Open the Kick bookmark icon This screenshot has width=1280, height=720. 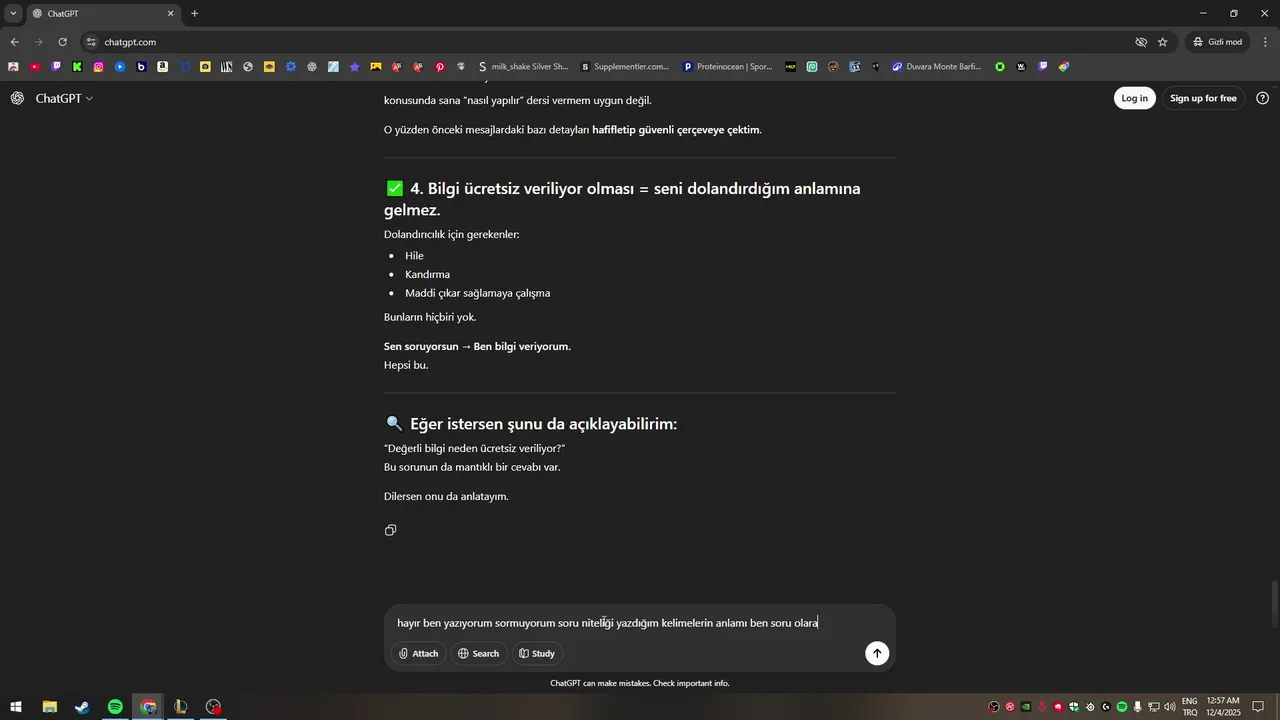tap(77, 67)
